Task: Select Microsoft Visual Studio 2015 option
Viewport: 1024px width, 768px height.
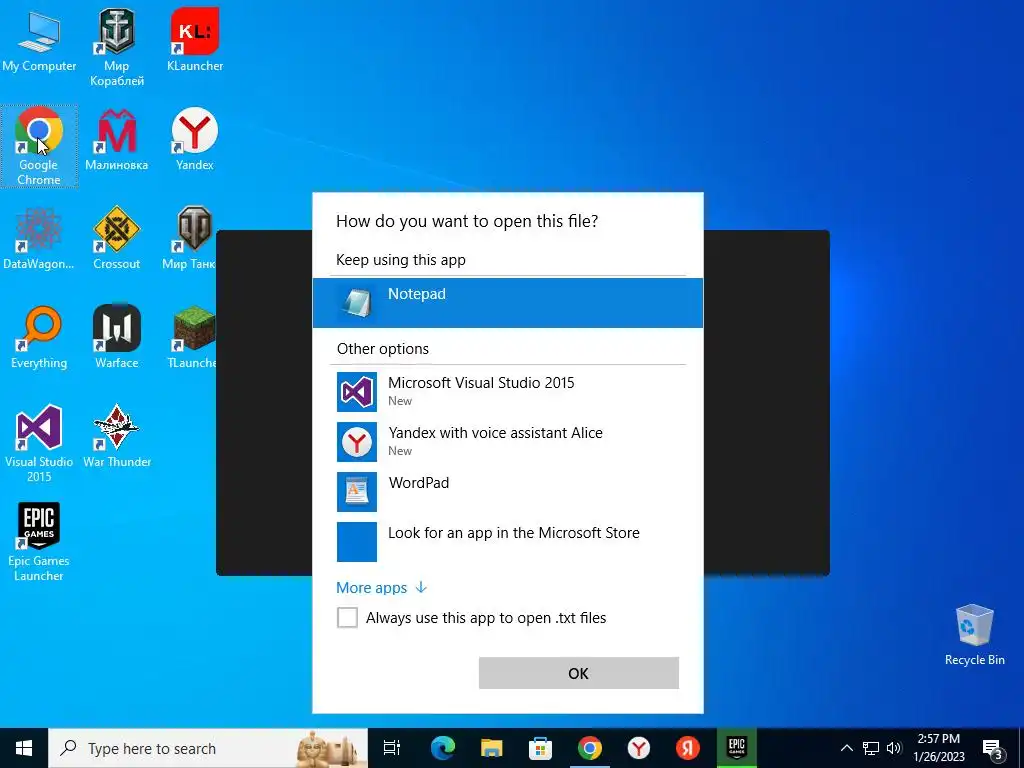Action: click(507, 391)
